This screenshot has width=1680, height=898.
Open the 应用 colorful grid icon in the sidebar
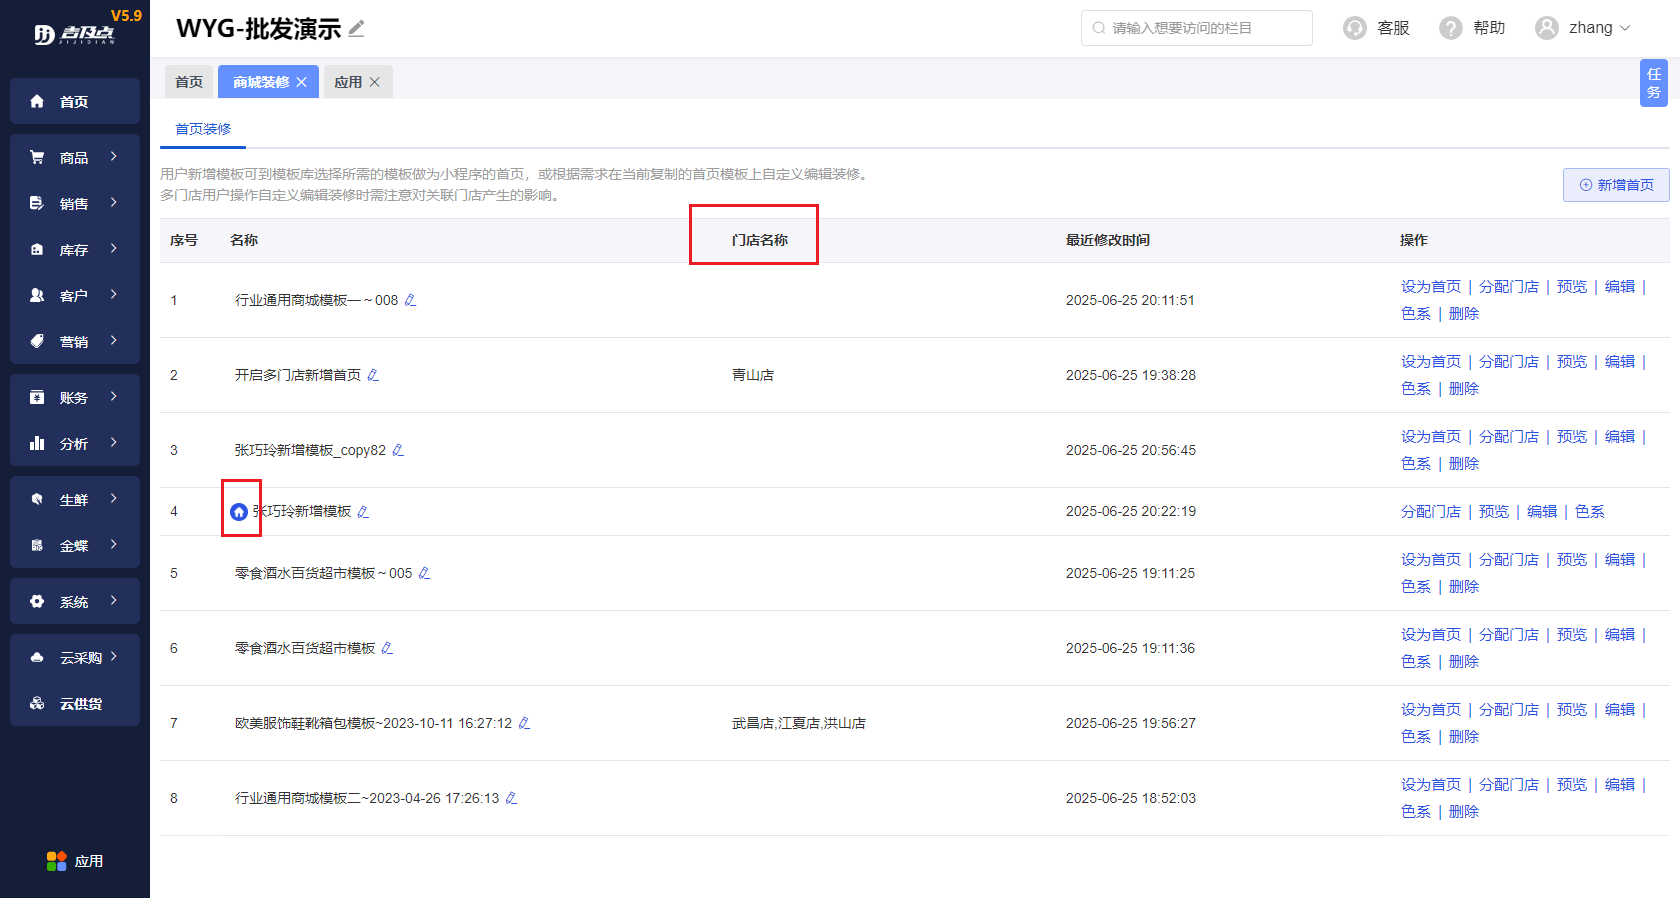[x=57, y=861]
